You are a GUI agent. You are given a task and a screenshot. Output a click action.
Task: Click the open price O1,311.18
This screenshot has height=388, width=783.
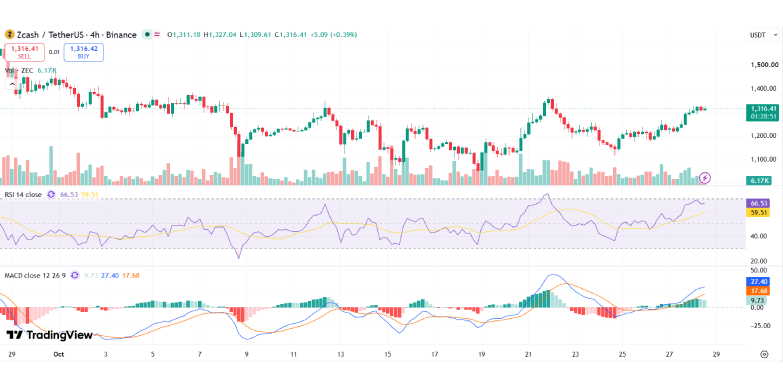pos(184,34)
